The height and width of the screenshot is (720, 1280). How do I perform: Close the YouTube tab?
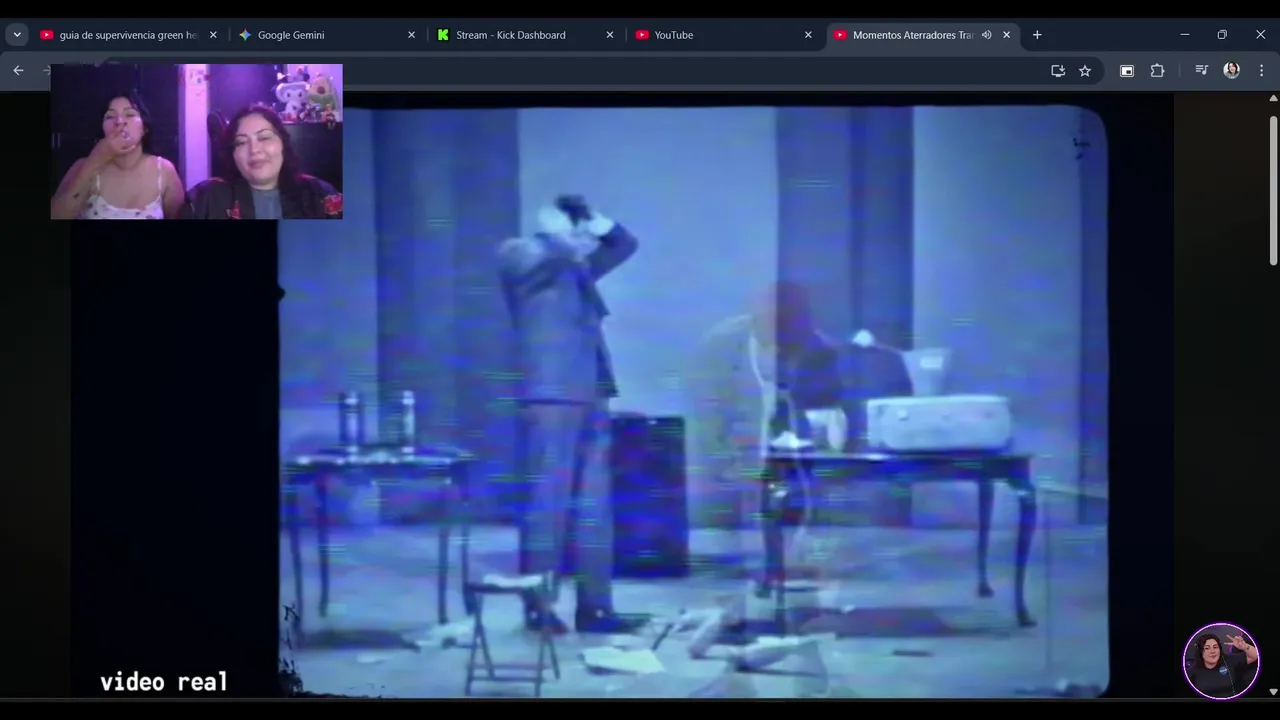808,35
